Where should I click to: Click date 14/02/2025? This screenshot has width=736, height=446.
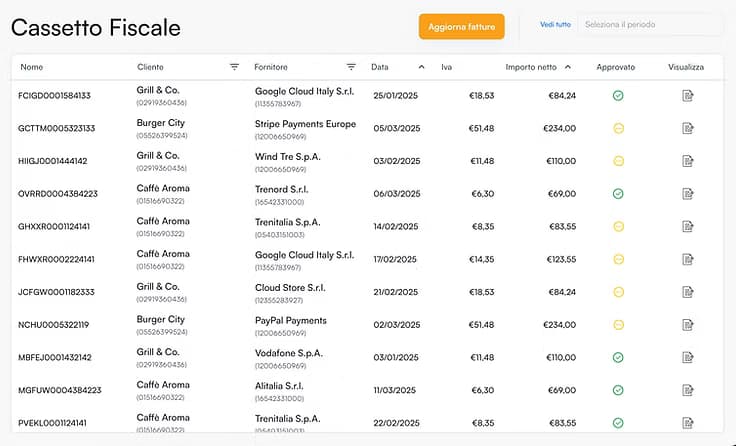396,227
